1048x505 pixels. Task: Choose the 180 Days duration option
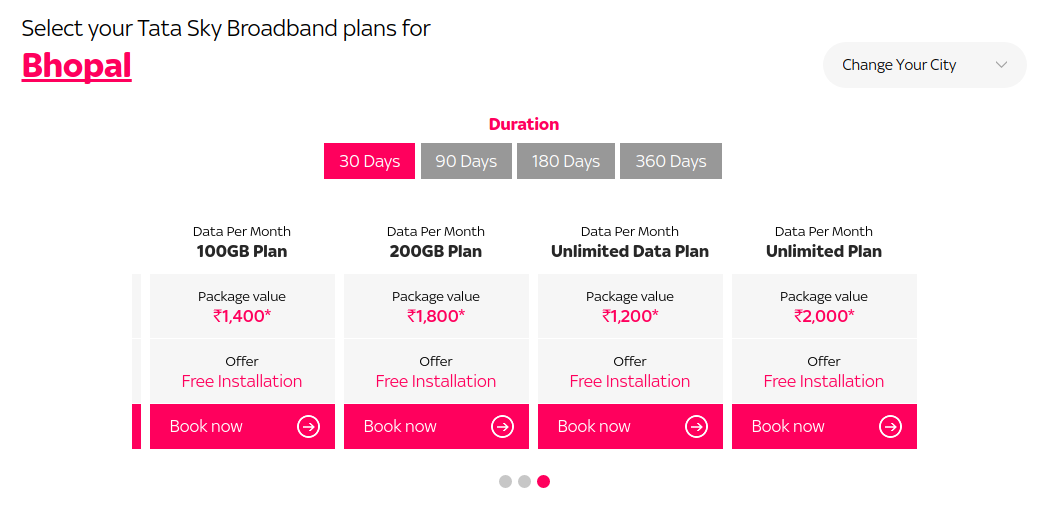coord(566,161)
